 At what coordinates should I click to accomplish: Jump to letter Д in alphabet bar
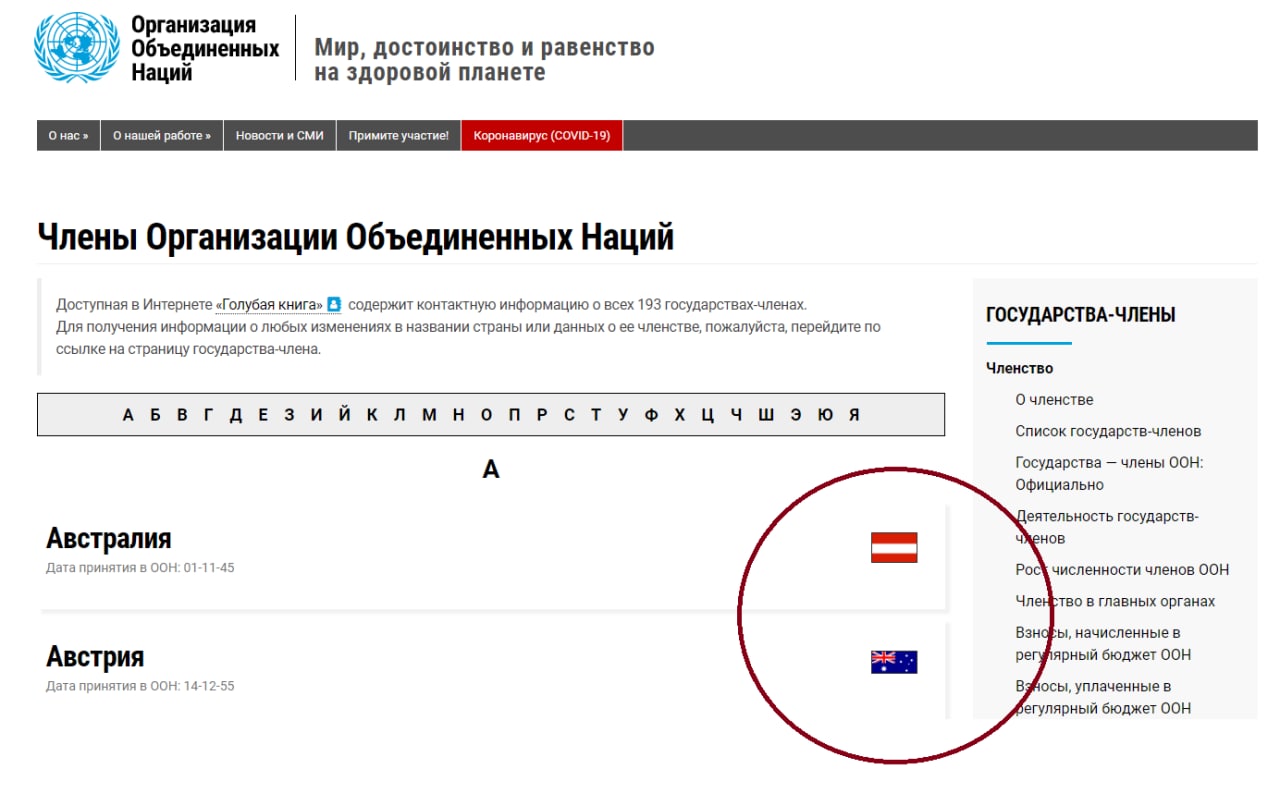(x=236, y=415)
